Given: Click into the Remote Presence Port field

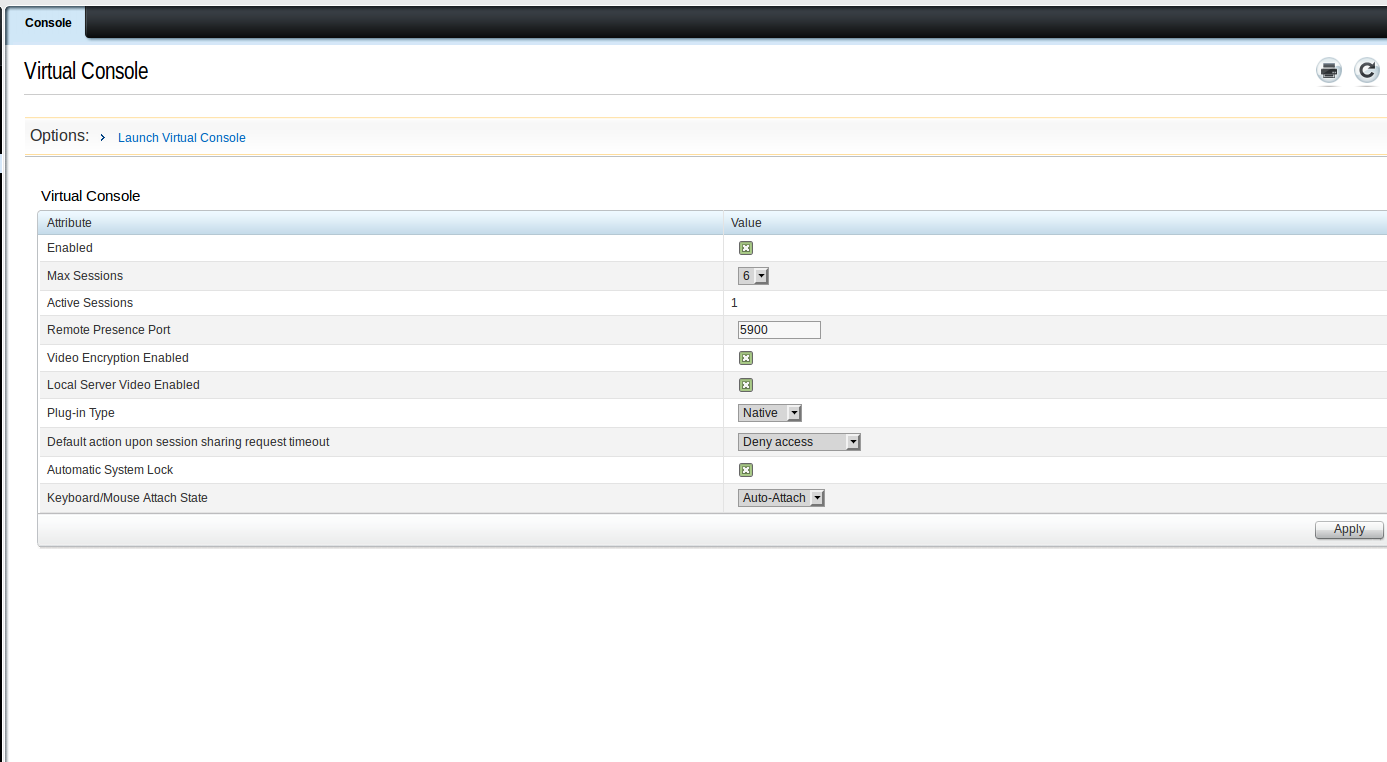Looking at the screenshot, I should (x=779, y=330).
